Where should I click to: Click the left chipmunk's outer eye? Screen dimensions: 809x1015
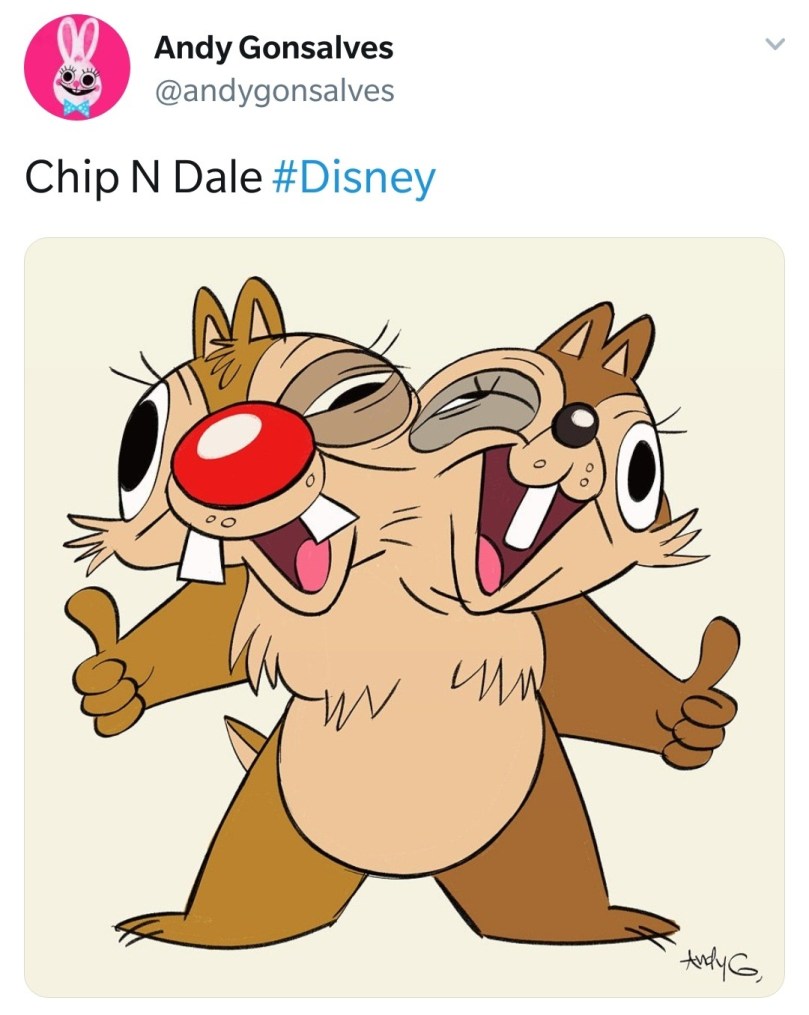(x=139, y=448)
